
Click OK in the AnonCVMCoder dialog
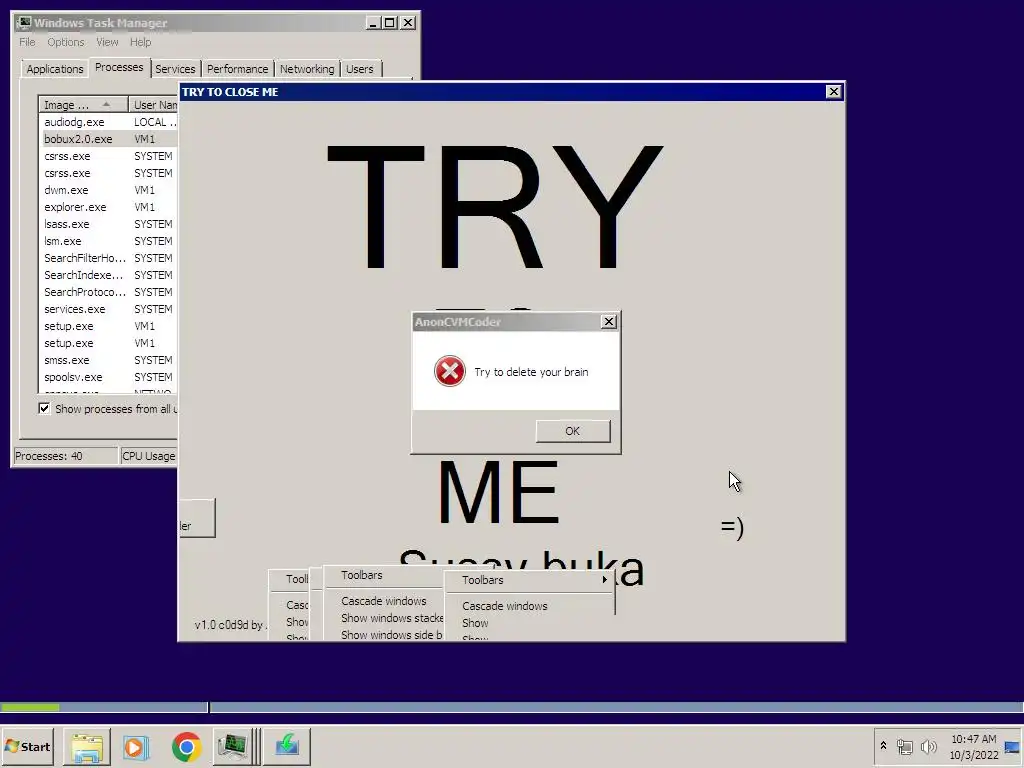[573, 431]
